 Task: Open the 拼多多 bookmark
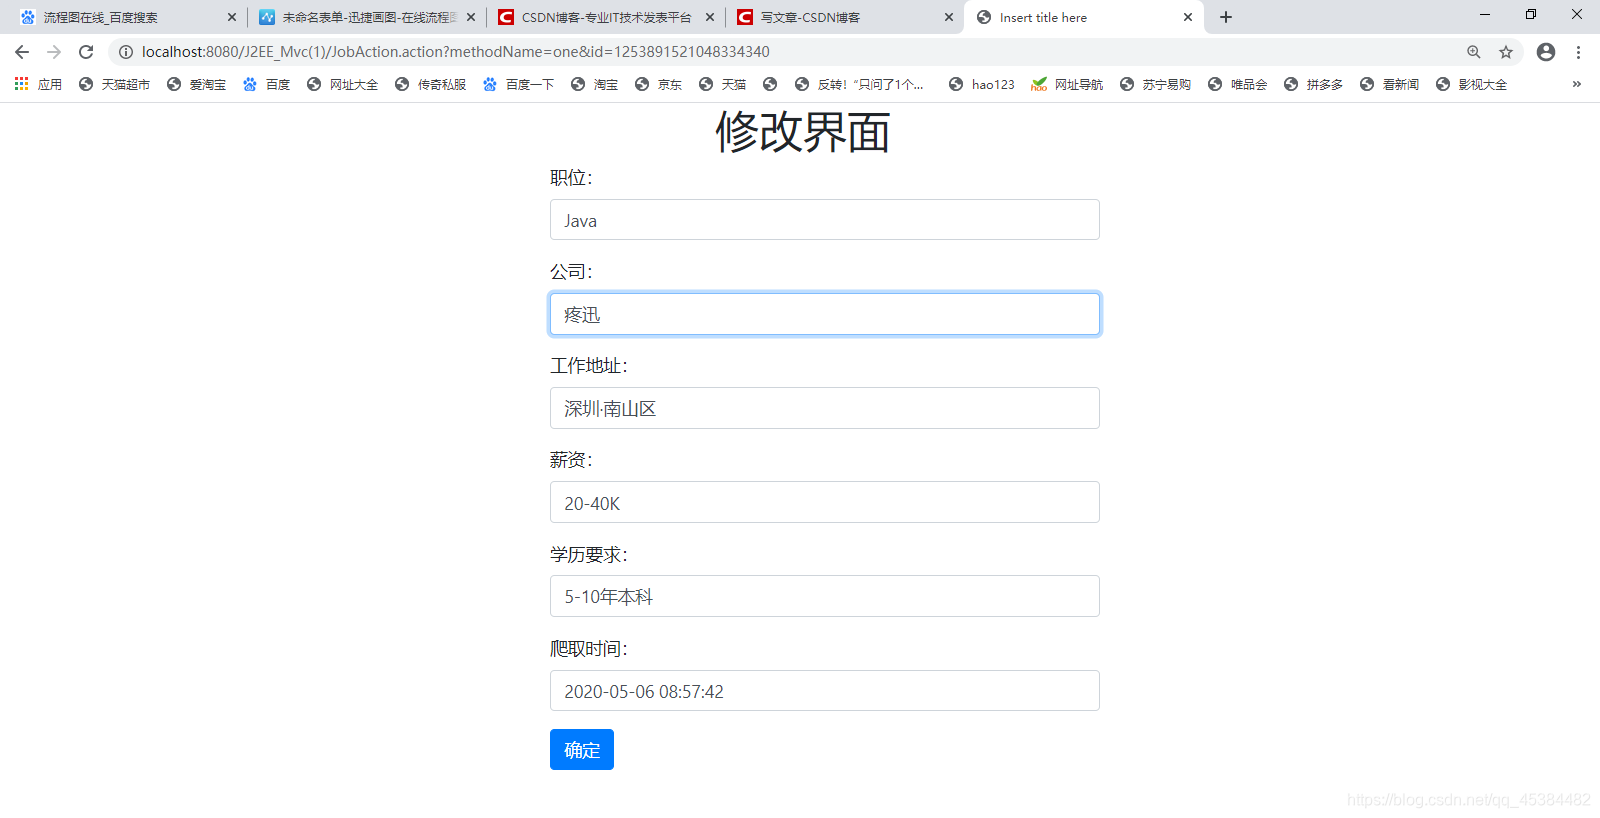[x=1313, y=84]
